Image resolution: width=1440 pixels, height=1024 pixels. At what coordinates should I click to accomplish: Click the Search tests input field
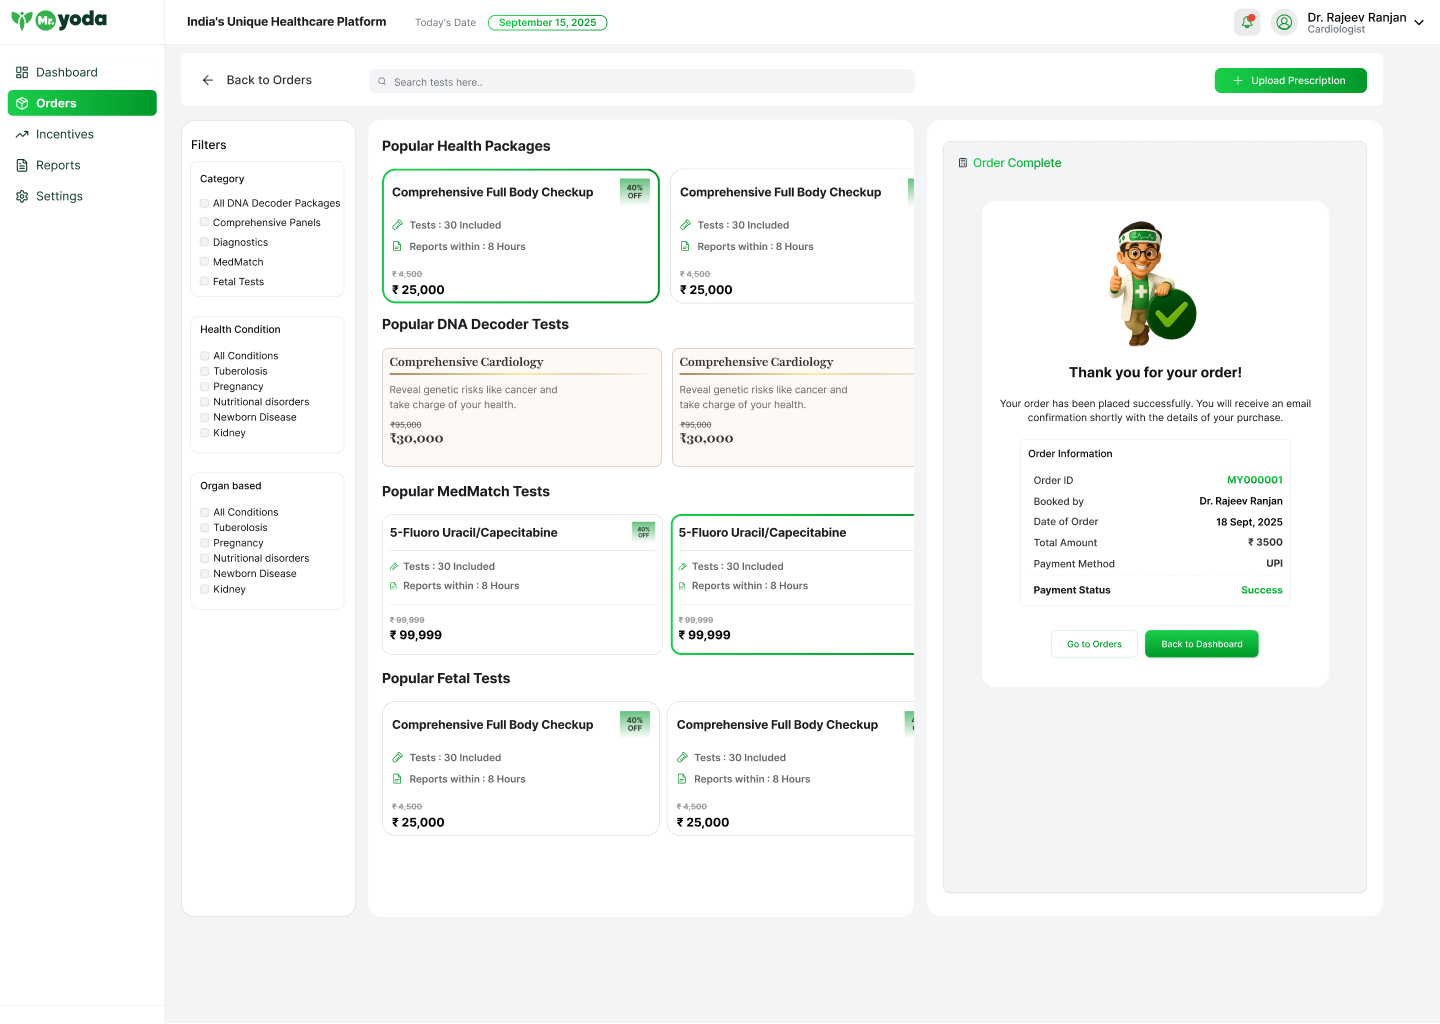coord(642,82)
